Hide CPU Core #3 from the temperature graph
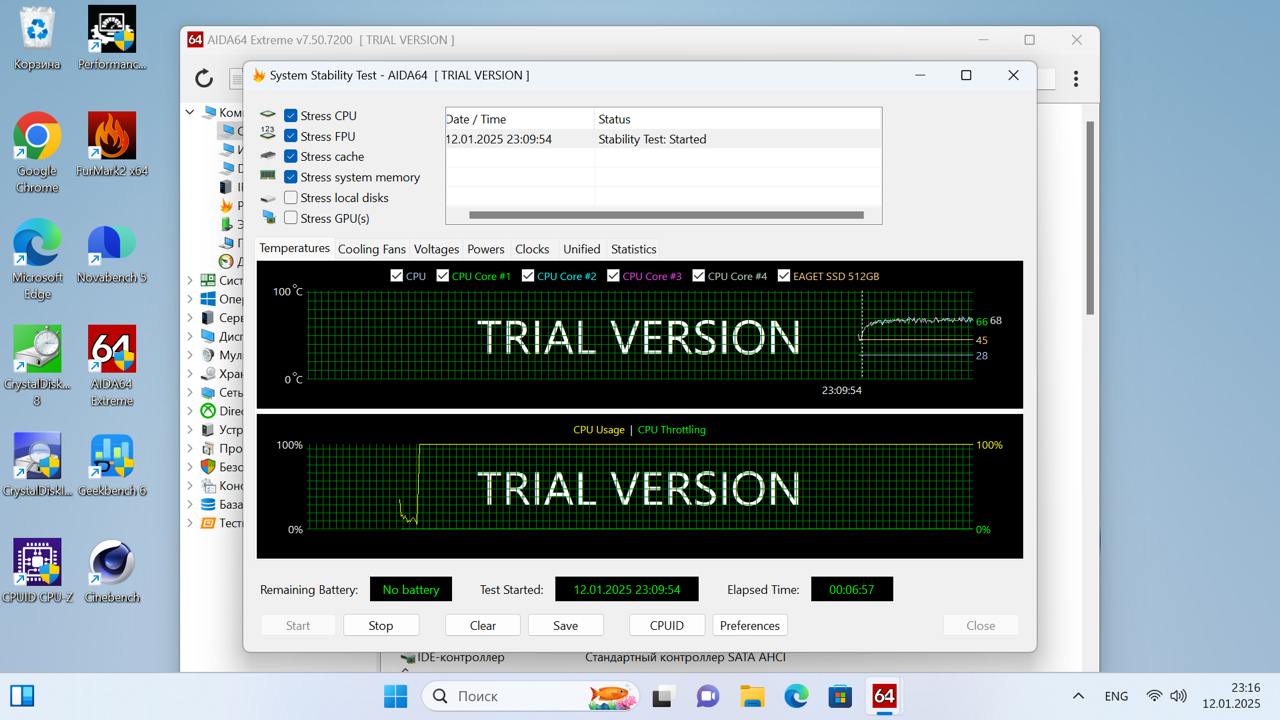Image resolution: width=1280 pixels, height=720 pixels. click(613, 276)
